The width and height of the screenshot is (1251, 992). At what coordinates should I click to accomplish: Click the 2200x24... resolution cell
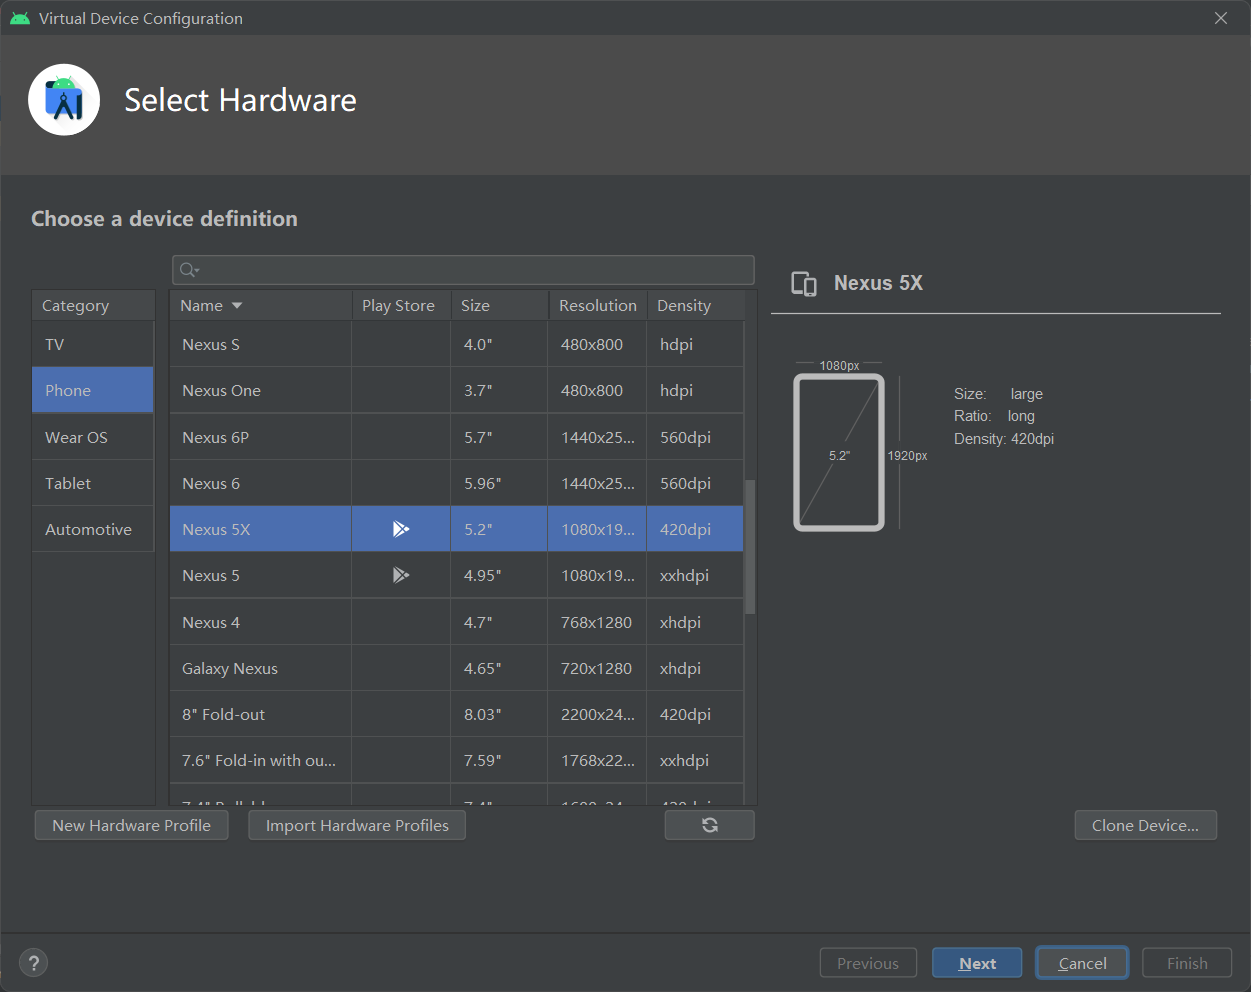[597, 714]
